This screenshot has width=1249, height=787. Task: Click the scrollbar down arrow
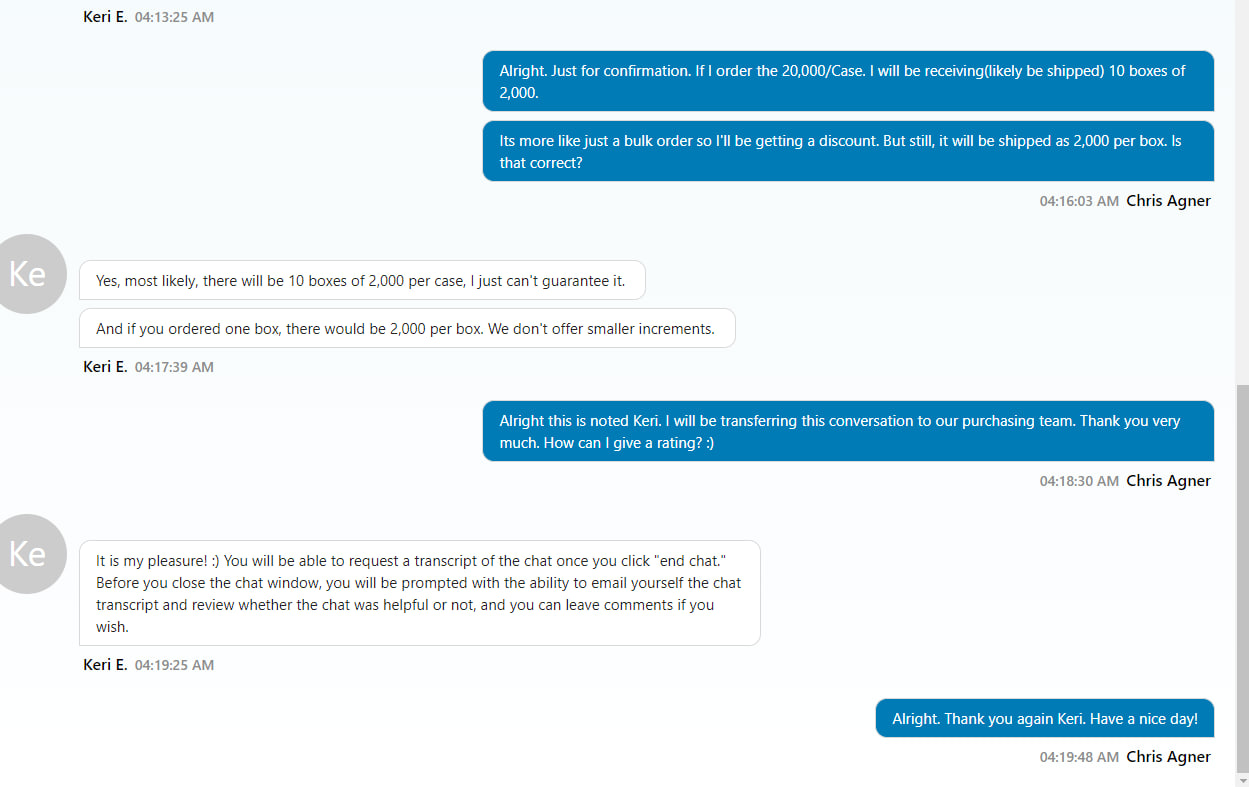coord(1242,778)
